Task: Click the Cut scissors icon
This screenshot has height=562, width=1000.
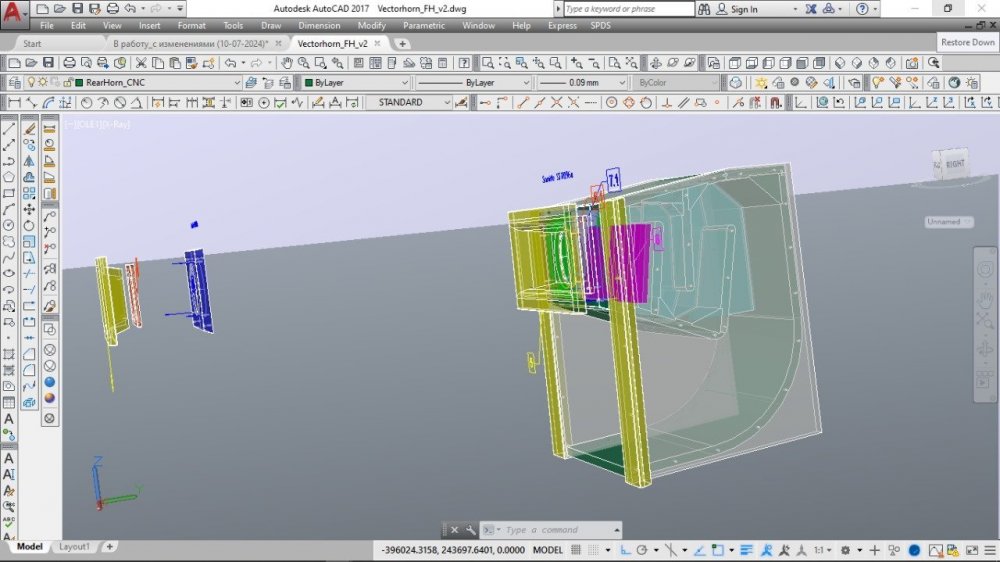Action: coord(140,63)
